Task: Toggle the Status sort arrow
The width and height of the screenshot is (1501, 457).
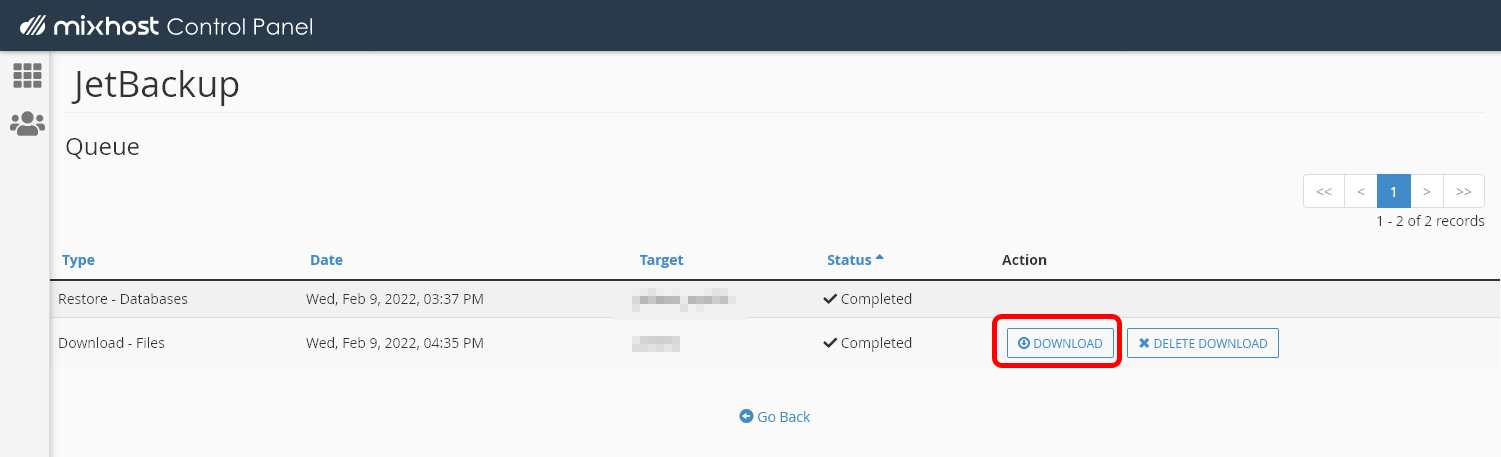Action: (880, 258)
